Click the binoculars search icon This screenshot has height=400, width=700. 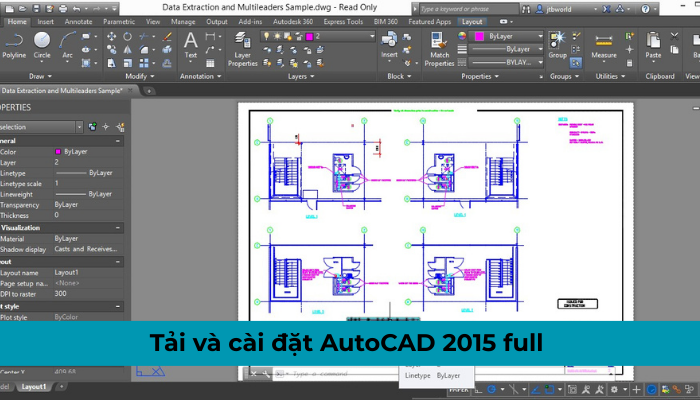click(526, 8)
